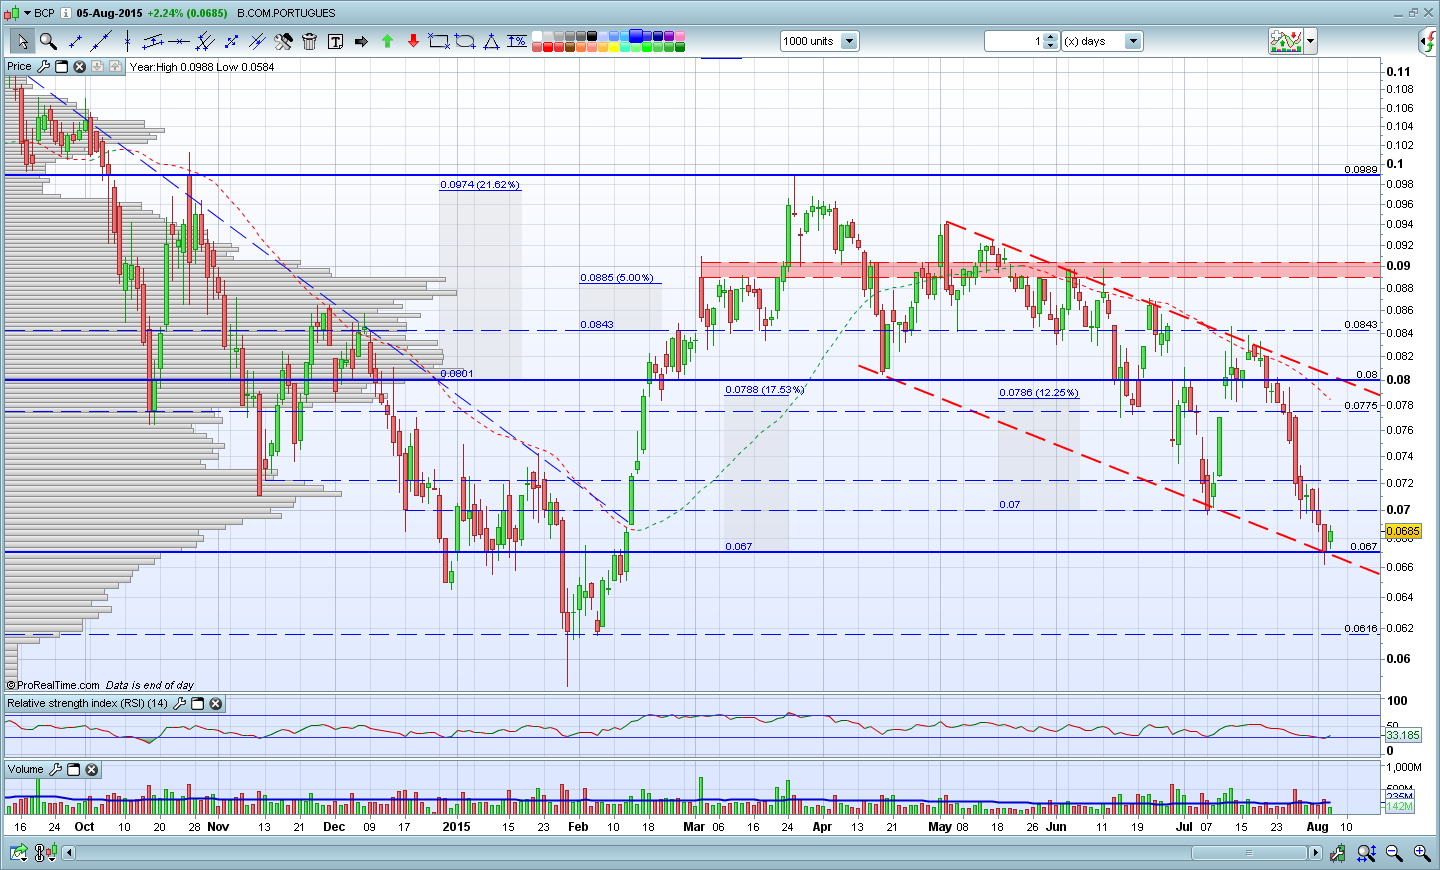
Task: Click the BCP ticker symbol
Action: (x=44, y=13)
